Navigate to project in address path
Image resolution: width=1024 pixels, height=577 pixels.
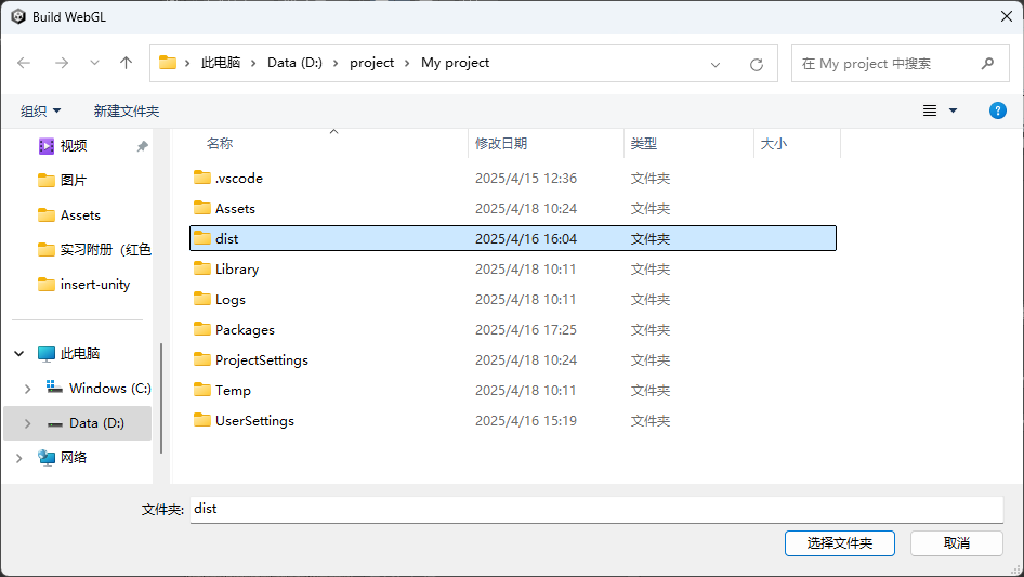tap(372, 63)
